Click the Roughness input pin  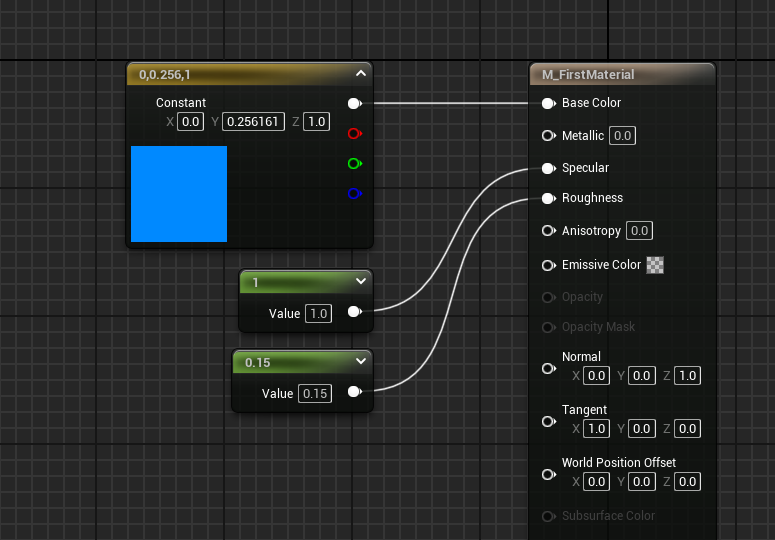pyautogui.click(x=549, y=199)
